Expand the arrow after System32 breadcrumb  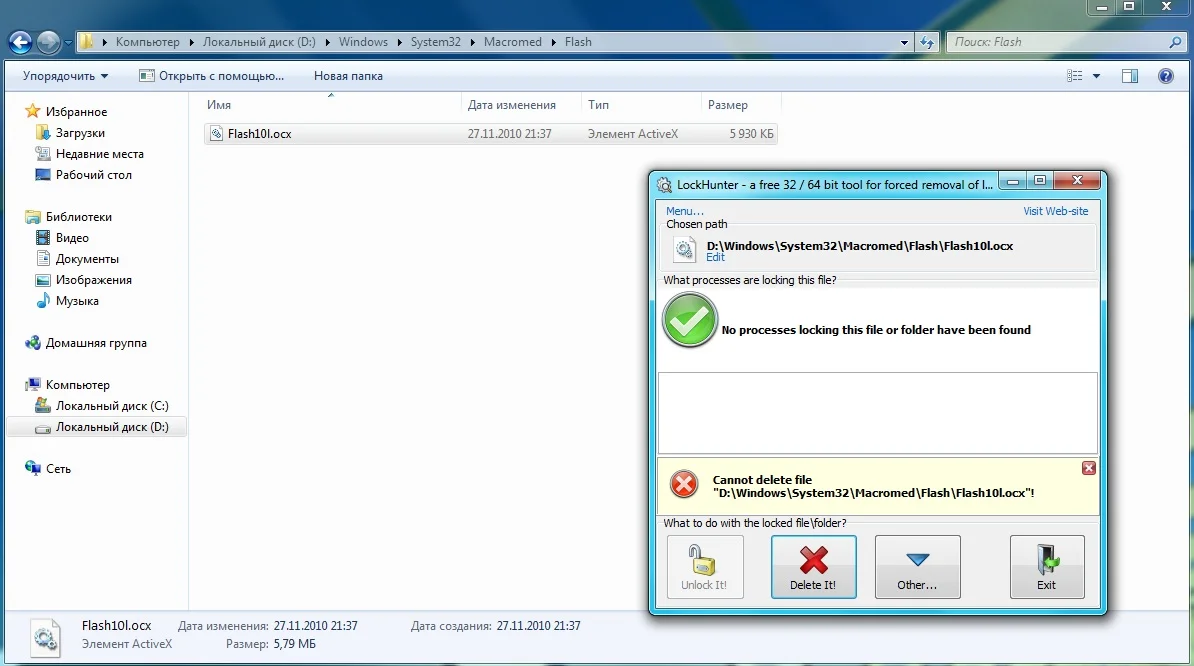(x=473, y=42)
